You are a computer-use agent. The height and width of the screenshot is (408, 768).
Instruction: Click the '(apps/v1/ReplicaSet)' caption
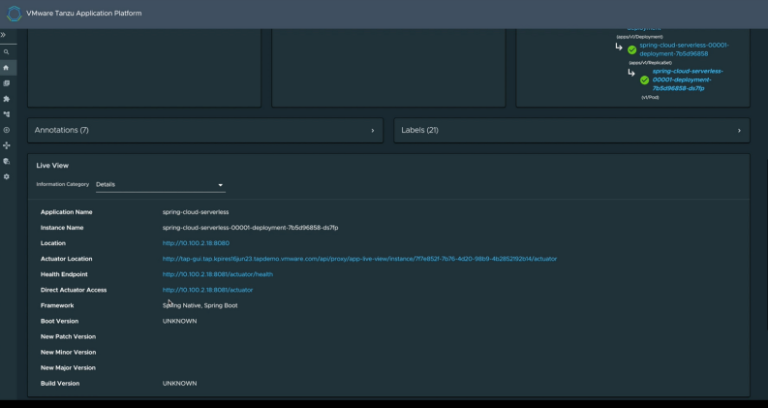(x=650, y=63)
